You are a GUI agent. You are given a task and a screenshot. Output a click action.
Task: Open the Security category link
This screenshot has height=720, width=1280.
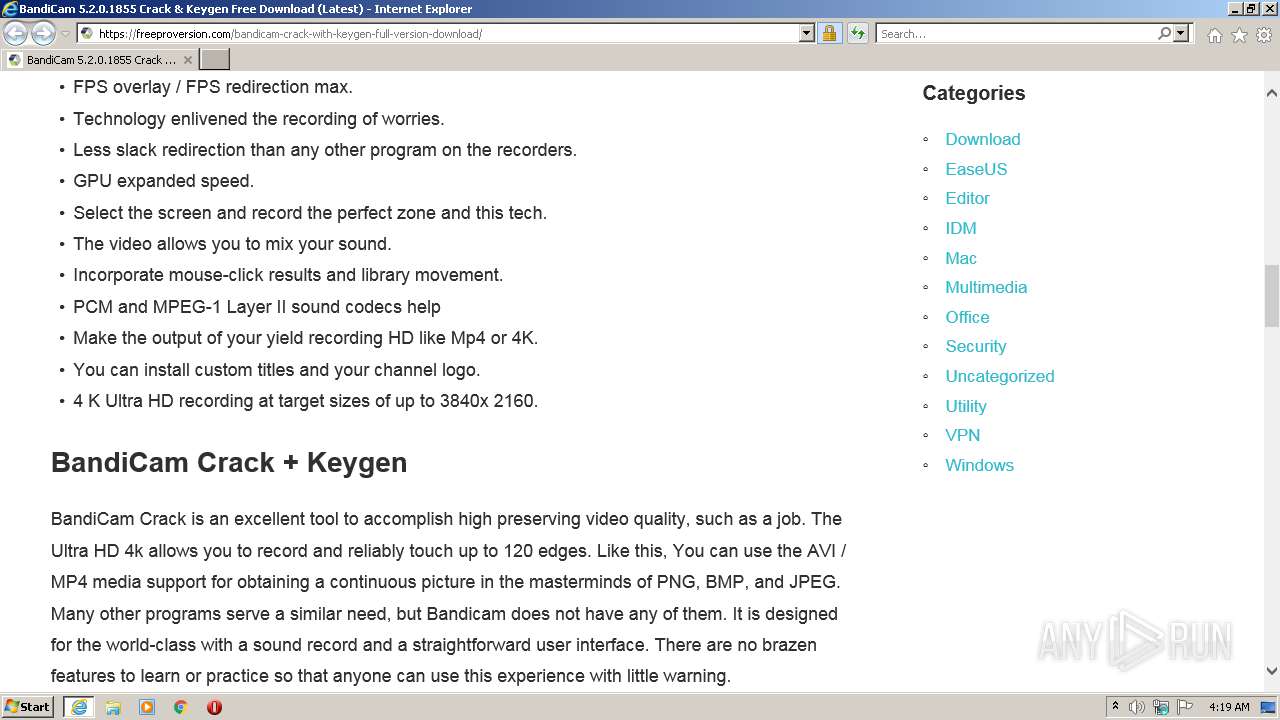976,346
